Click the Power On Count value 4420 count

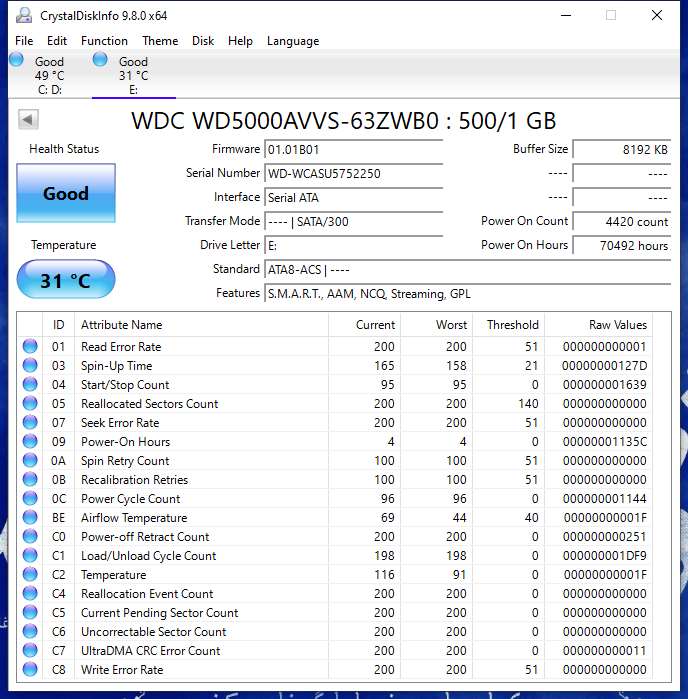coord(622,222)
